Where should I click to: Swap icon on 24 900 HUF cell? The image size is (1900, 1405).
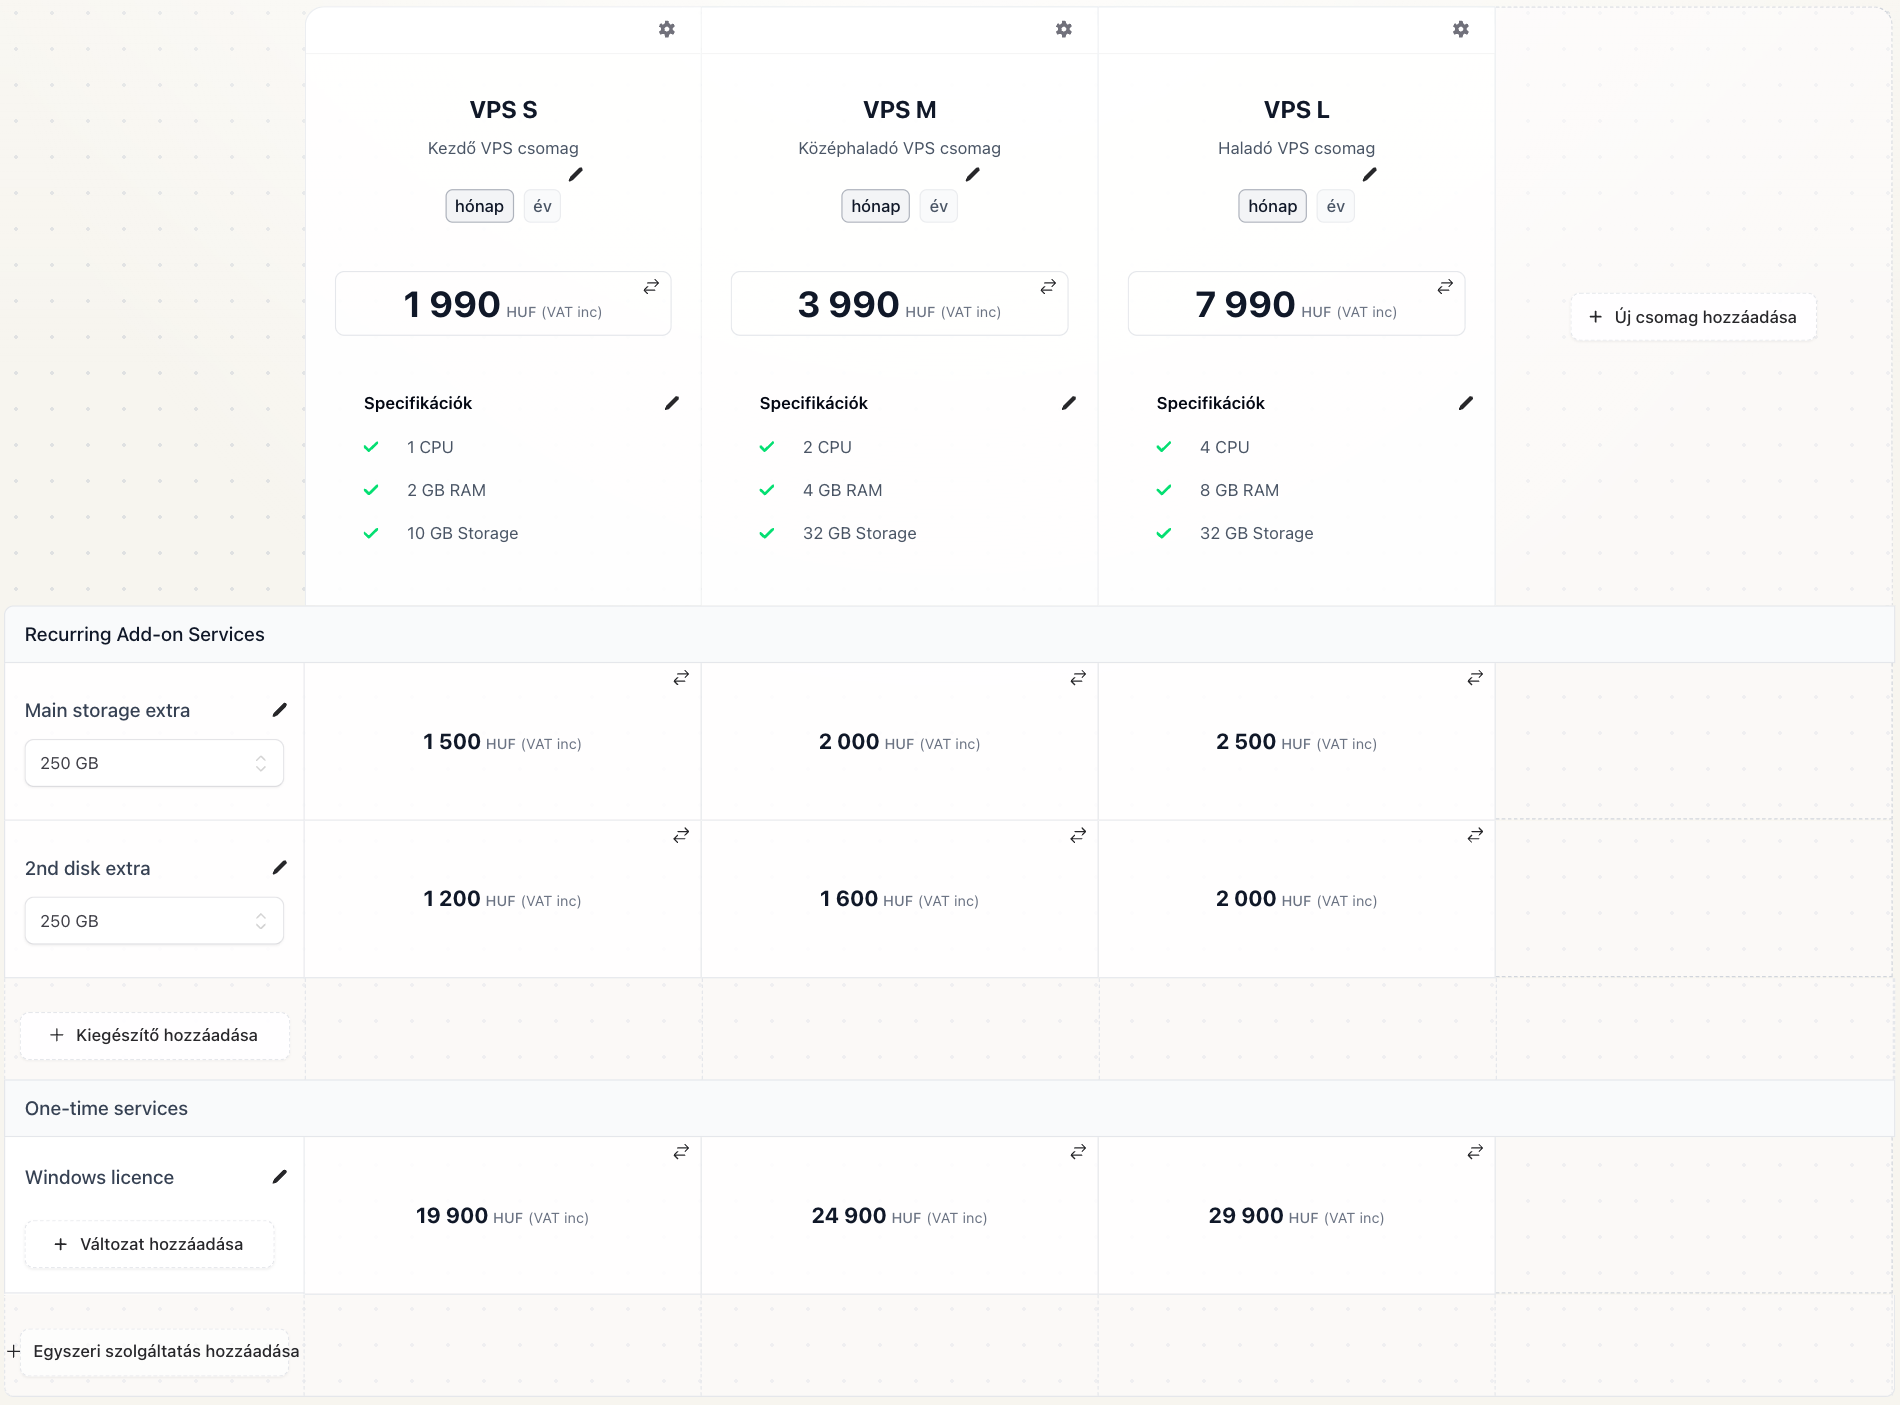point(1078,1152)
